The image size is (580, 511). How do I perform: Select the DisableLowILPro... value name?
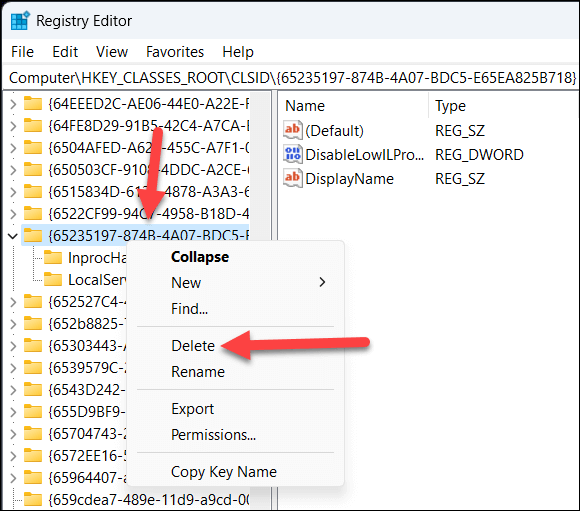(x=364, y=155)
